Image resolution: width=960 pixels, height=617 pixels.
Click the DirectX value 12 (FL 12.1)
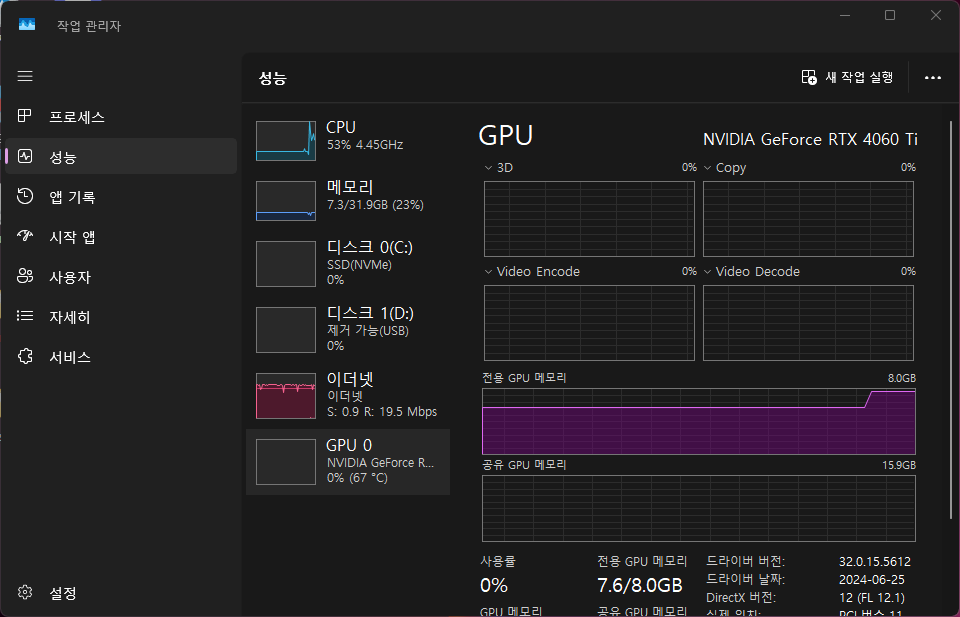(x=871, y=597)
